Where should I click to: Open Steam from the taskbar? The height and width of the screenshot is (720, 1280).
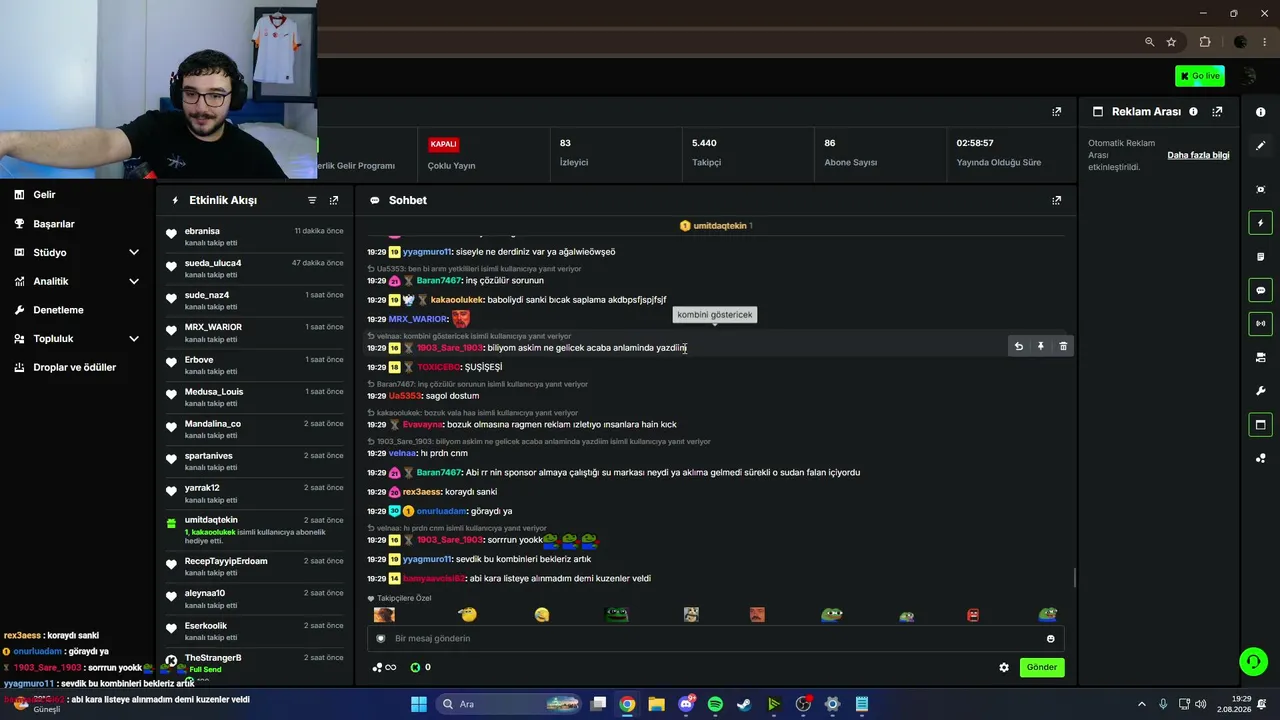[x=744, y=704]
